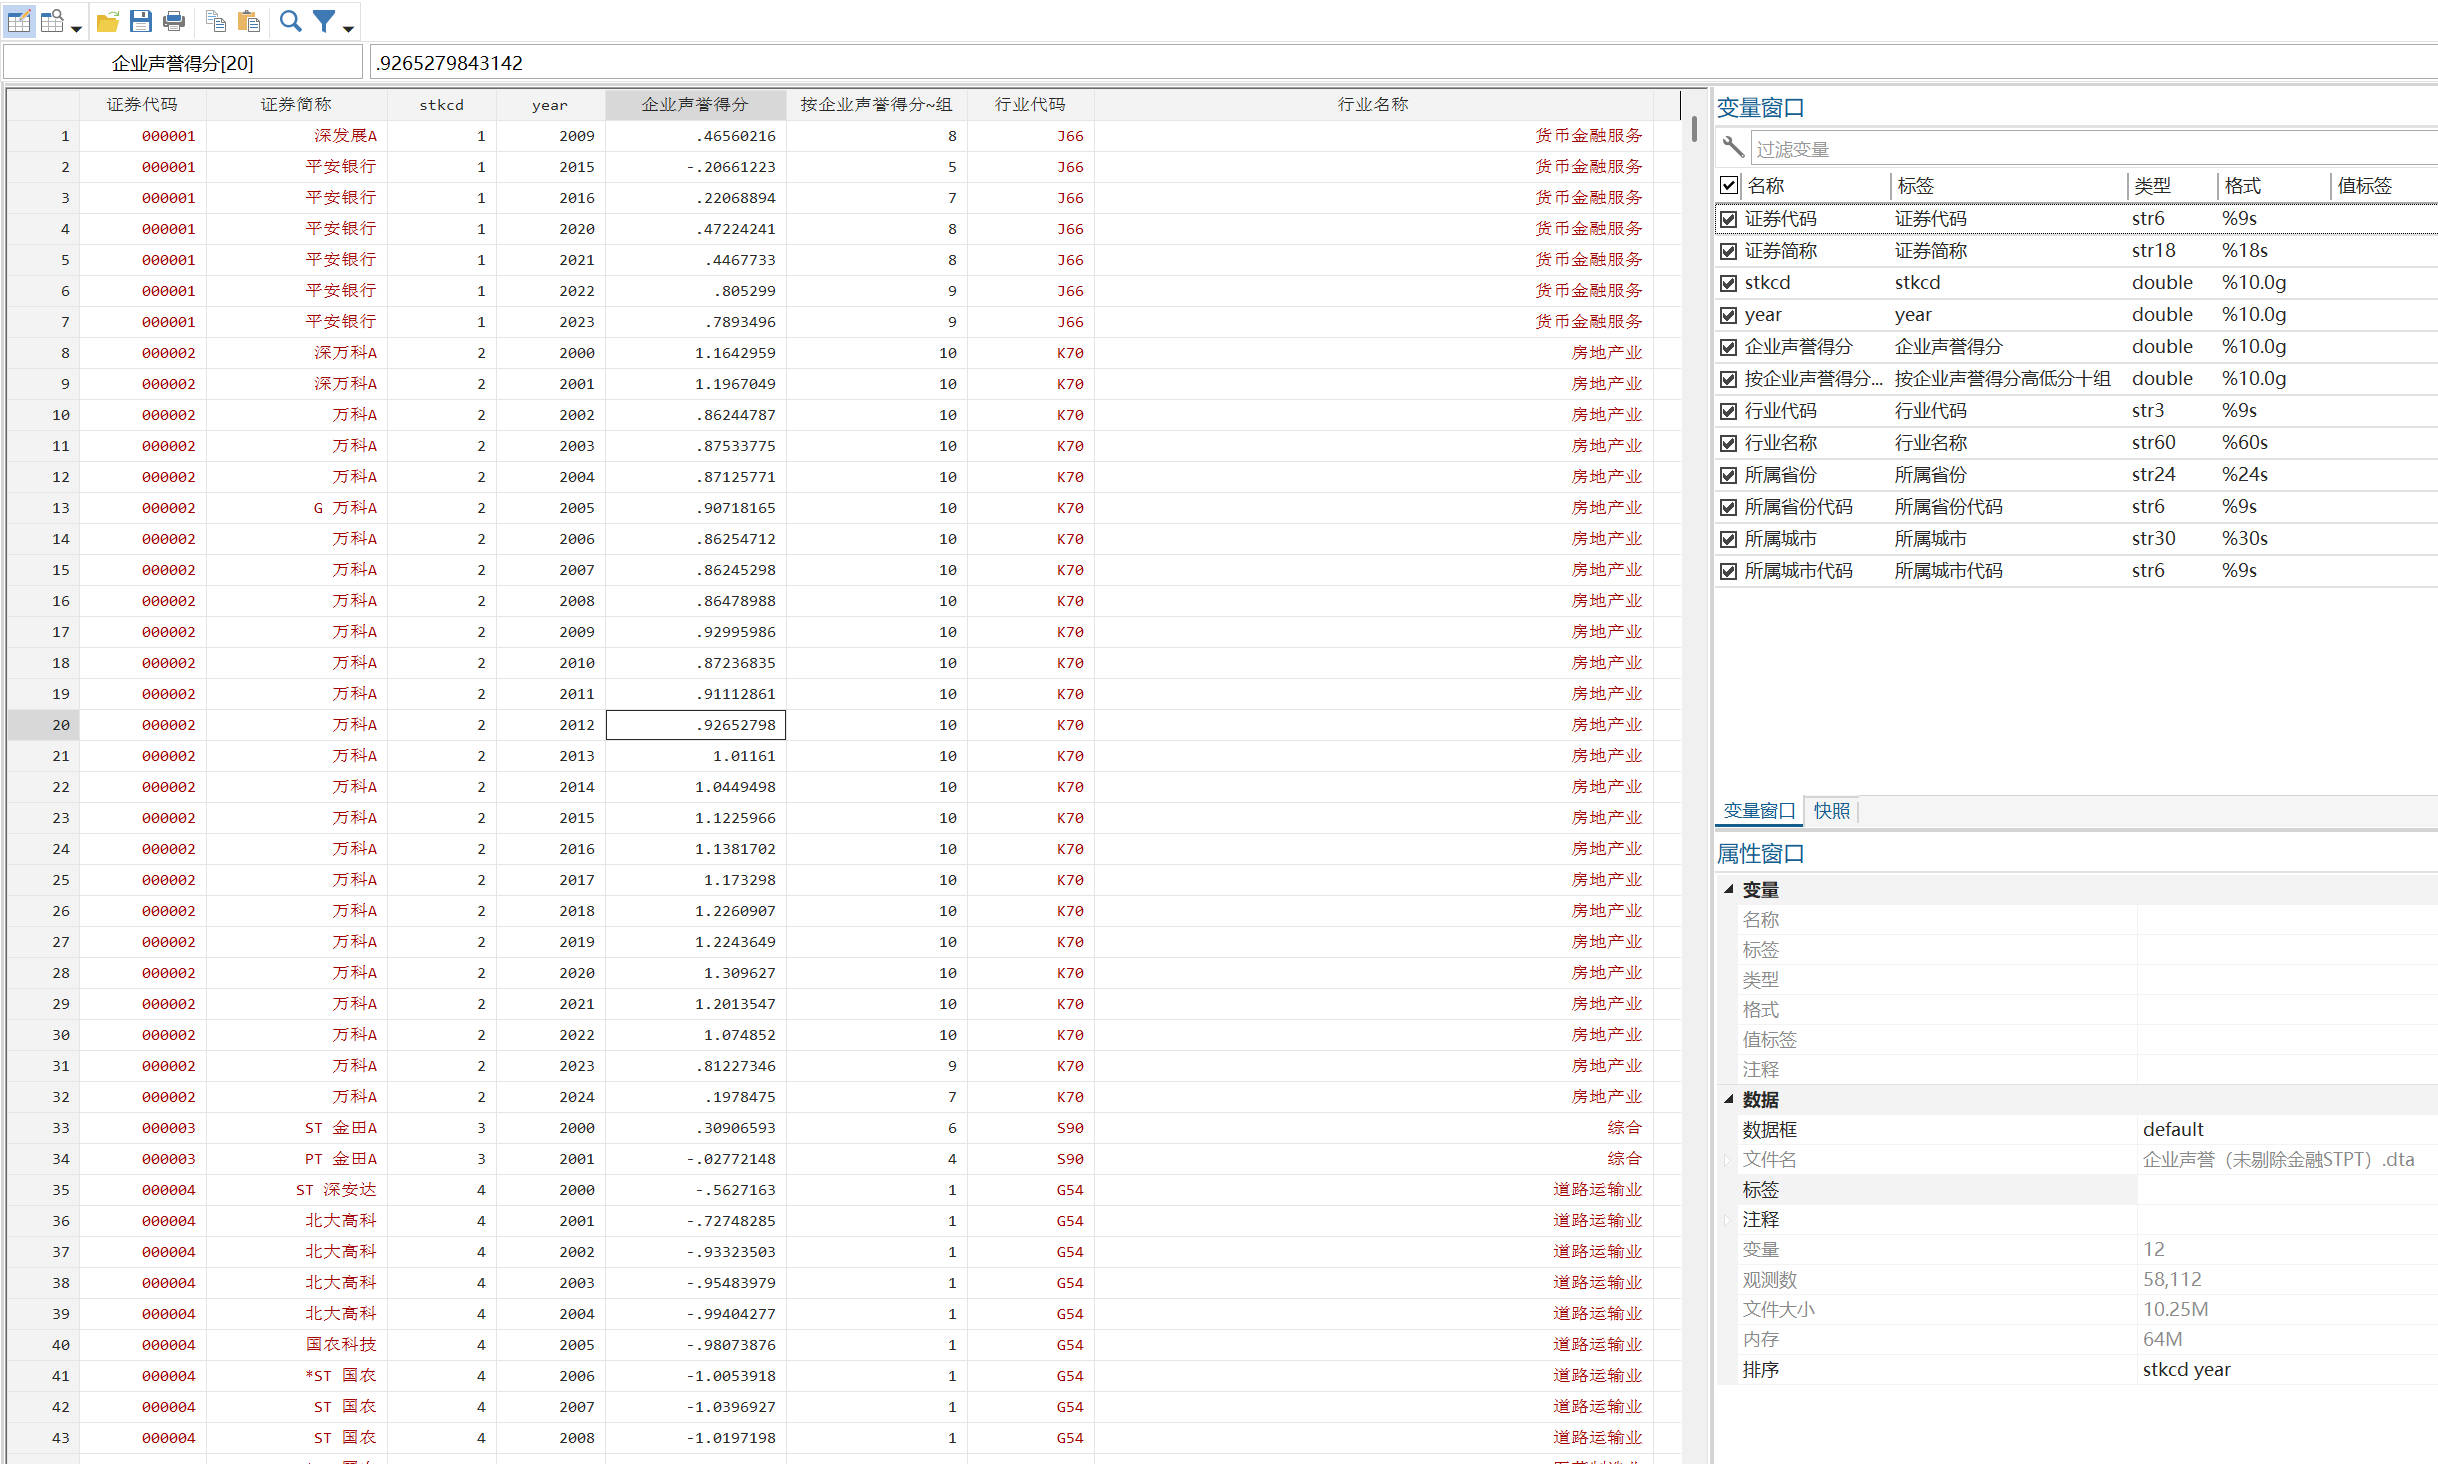Select the 变量窗口 tab
2438x1464 pixels.
pyautogui.click(x=1759, y=811)
